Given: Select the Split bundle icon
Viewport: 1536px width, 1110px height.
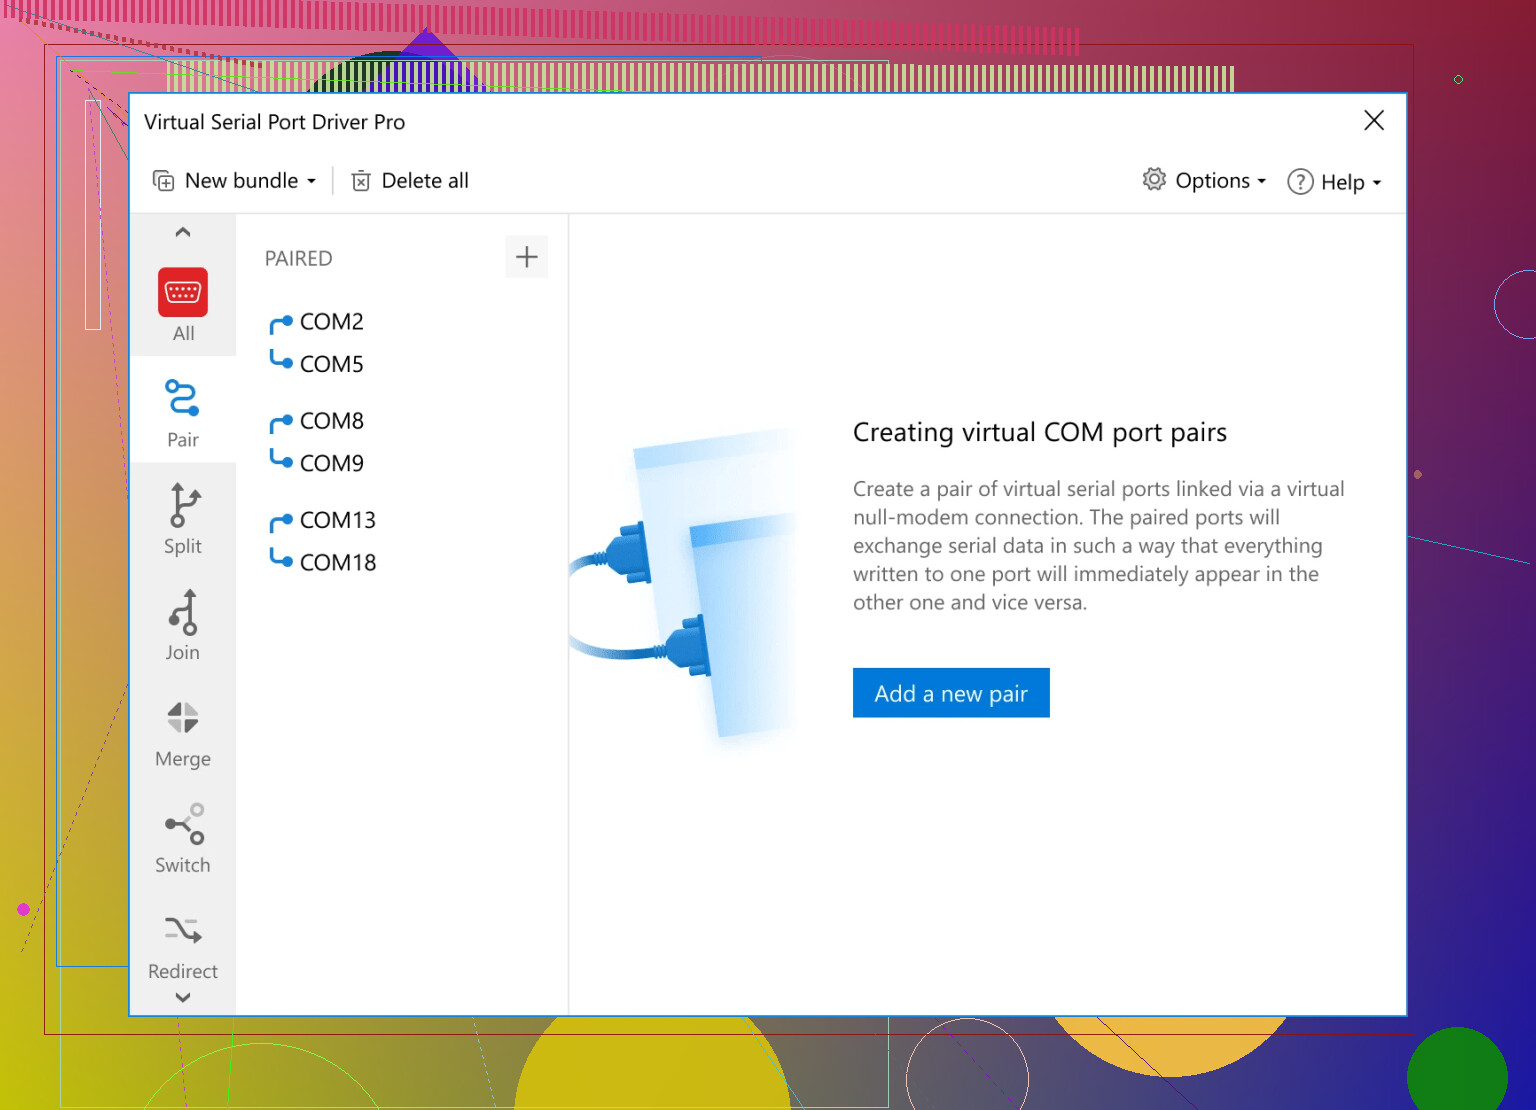Looking at the screenshot, I should [183, 506].
